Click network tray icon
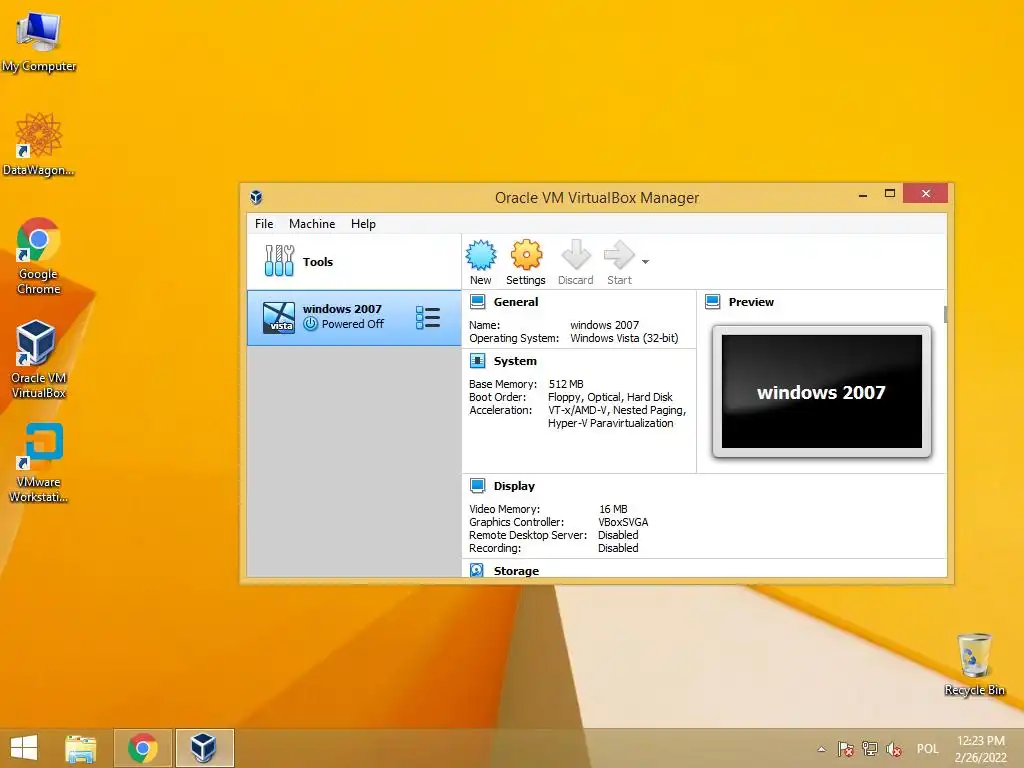Viewport: 1024px width, 768px height. point(870,749)
